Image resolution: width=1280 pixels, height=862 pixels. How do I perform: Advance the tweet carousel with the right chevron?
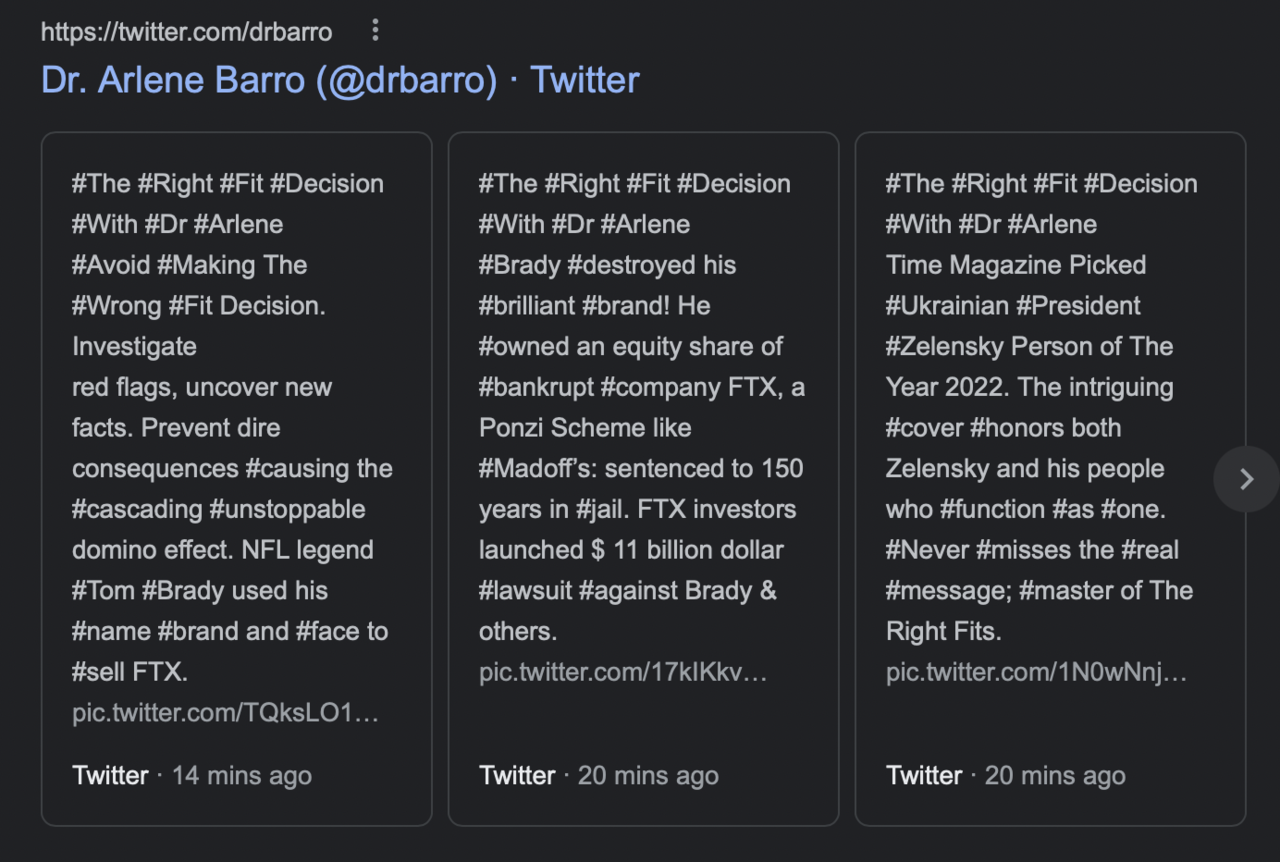(1246, 479)
